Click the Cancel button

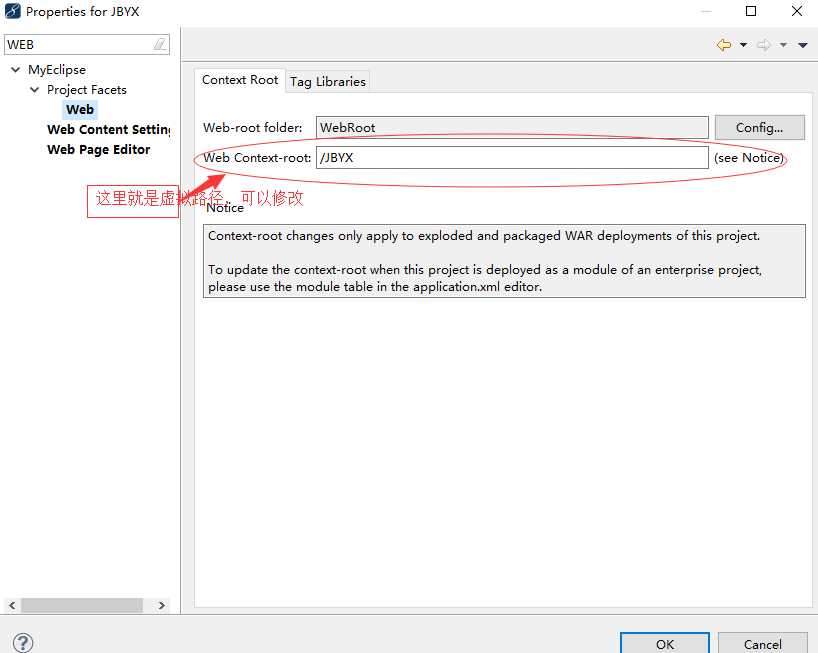pos(763,644)
